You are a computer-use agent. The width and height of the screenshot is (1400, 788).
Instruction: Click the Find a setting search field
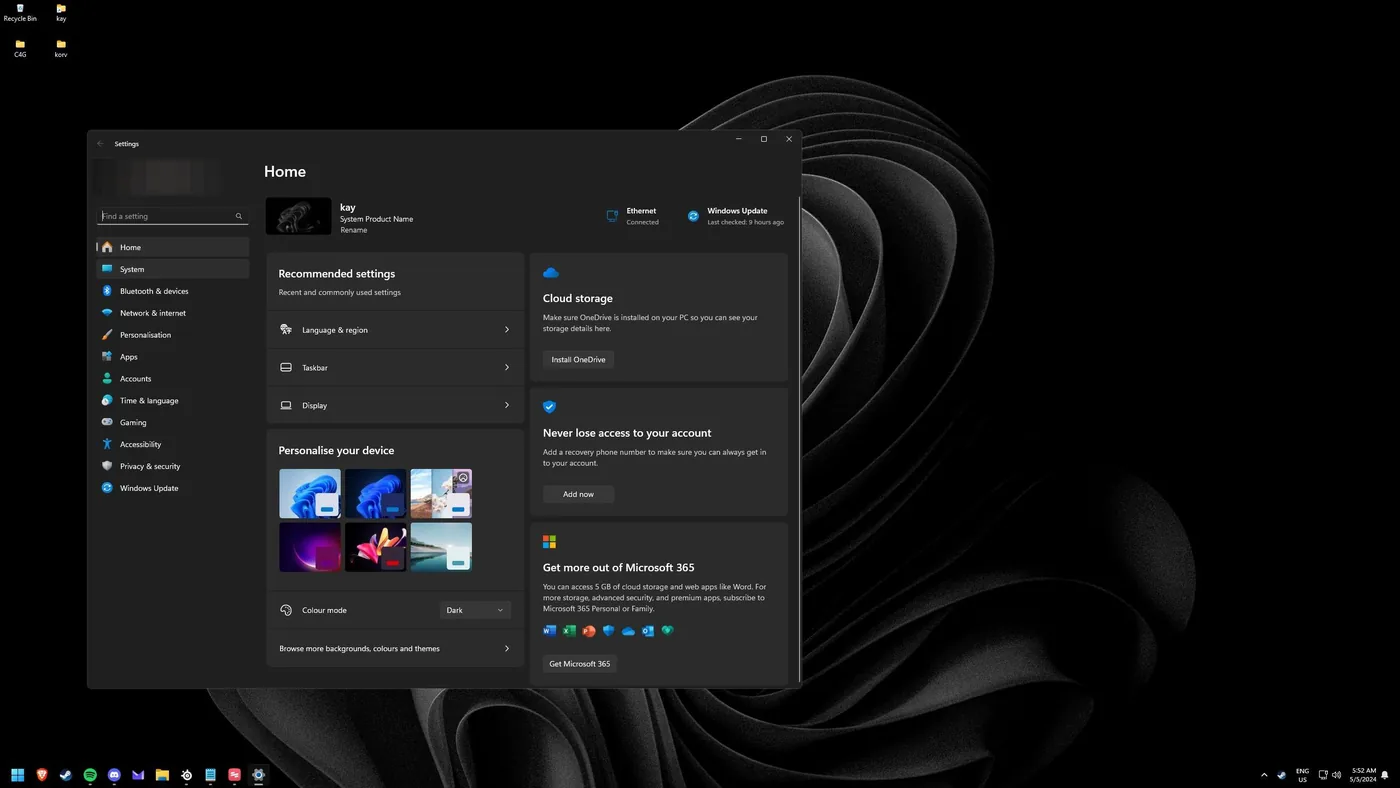tap(172, 216)
